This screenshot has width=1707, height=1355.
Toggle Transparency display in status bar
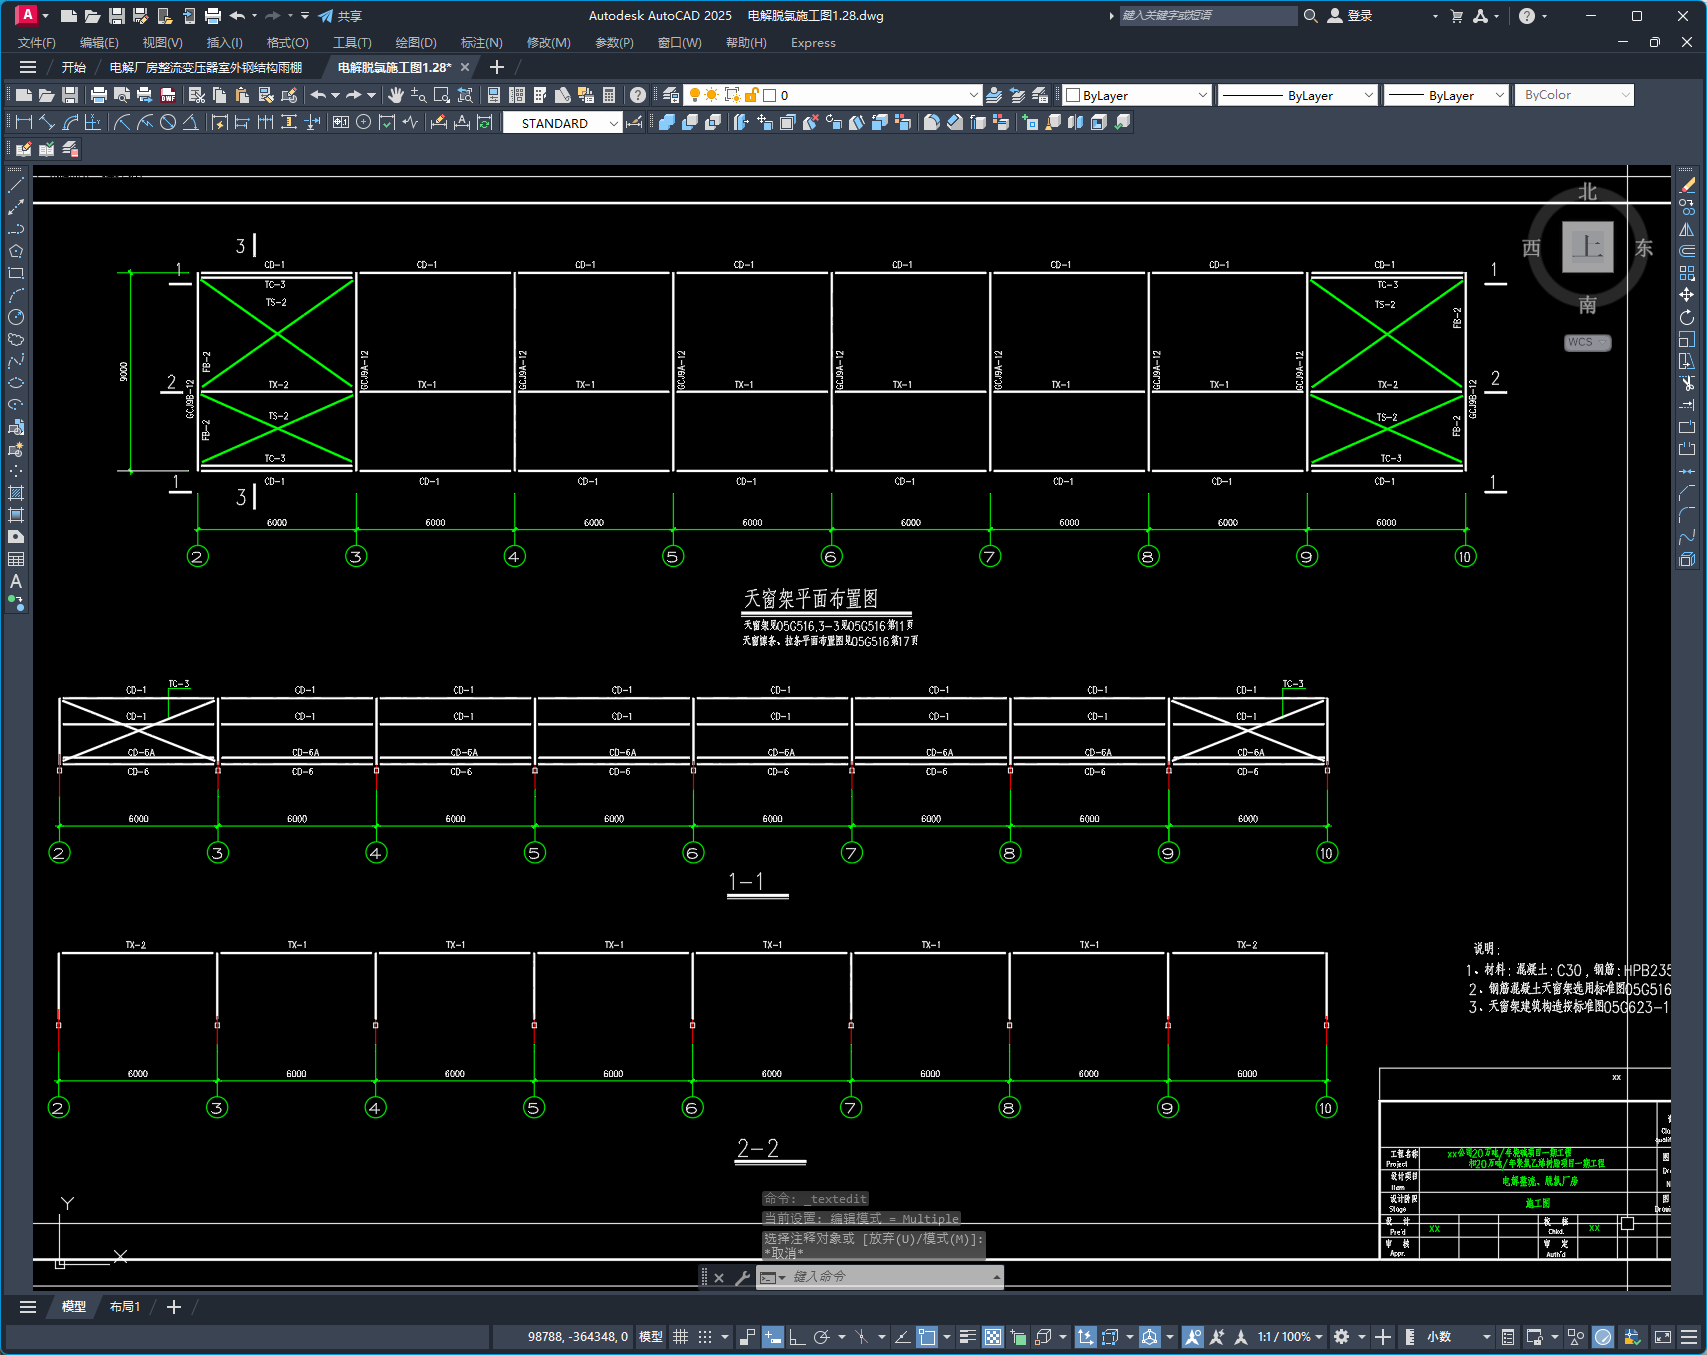(x=993, y=1337)
